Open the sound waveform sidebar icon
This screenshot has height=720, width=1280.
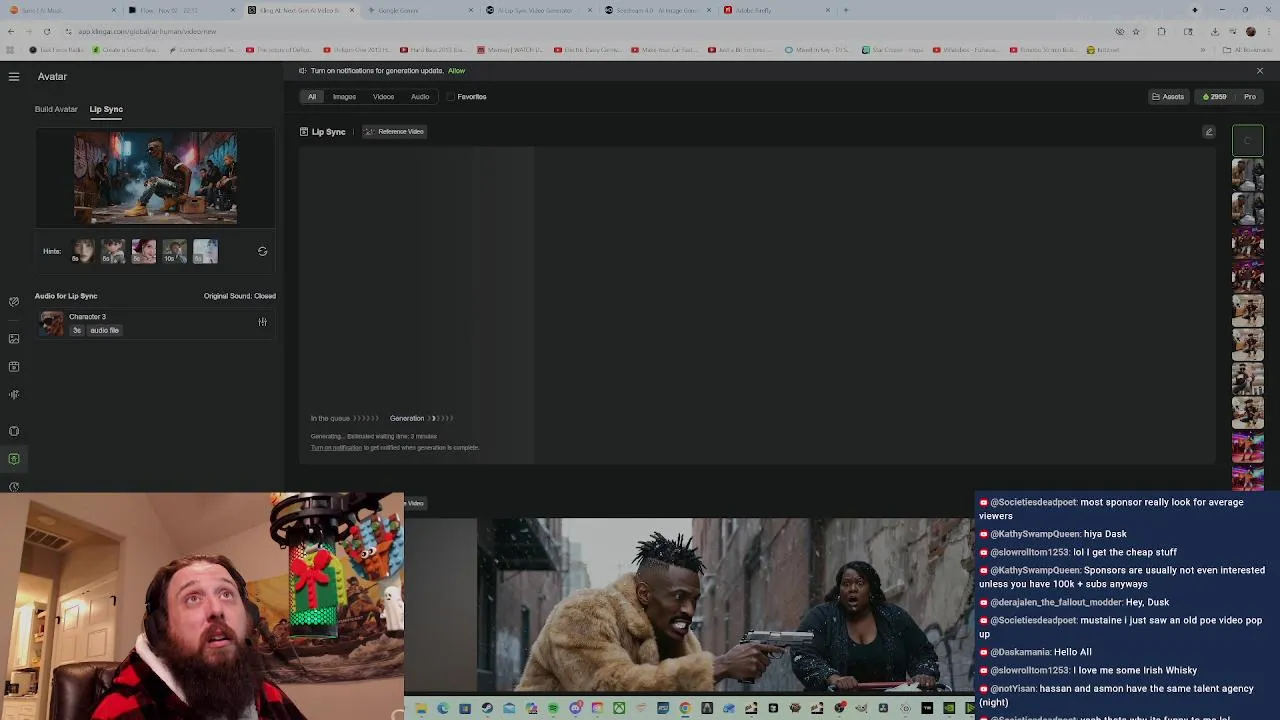coord(14,394)
